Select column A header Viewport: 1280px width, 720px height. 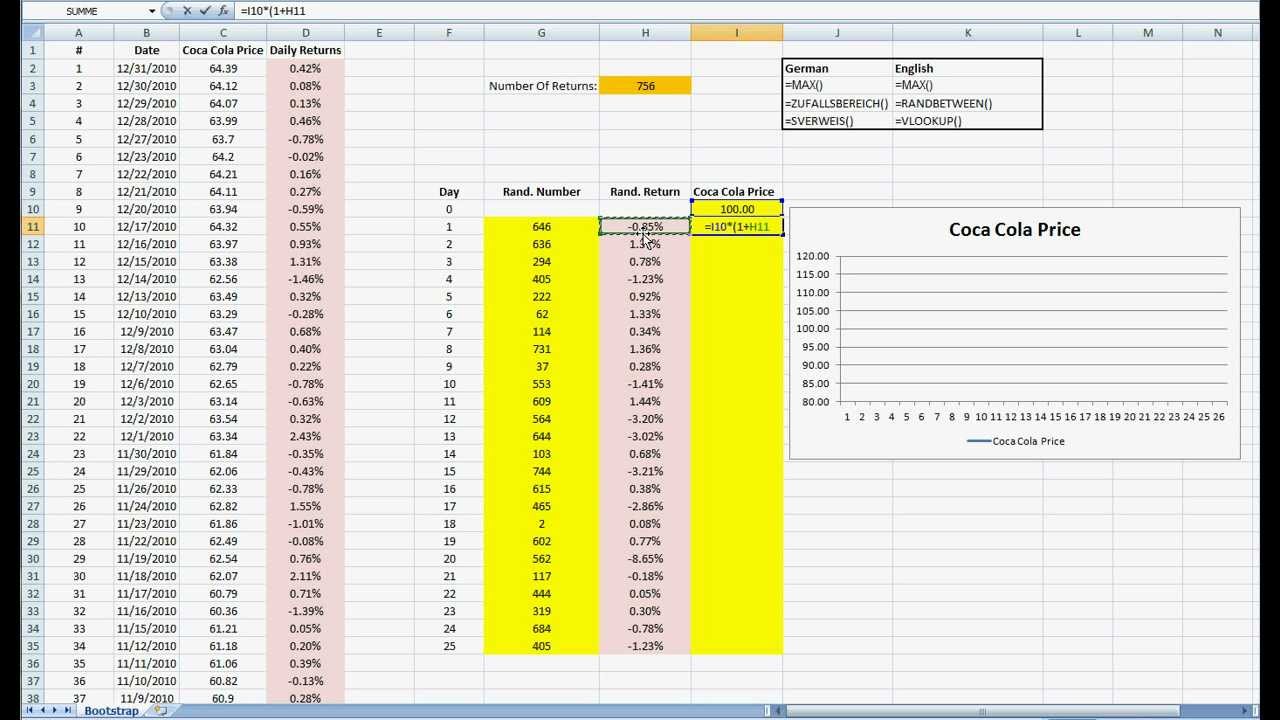coord(78,33)
